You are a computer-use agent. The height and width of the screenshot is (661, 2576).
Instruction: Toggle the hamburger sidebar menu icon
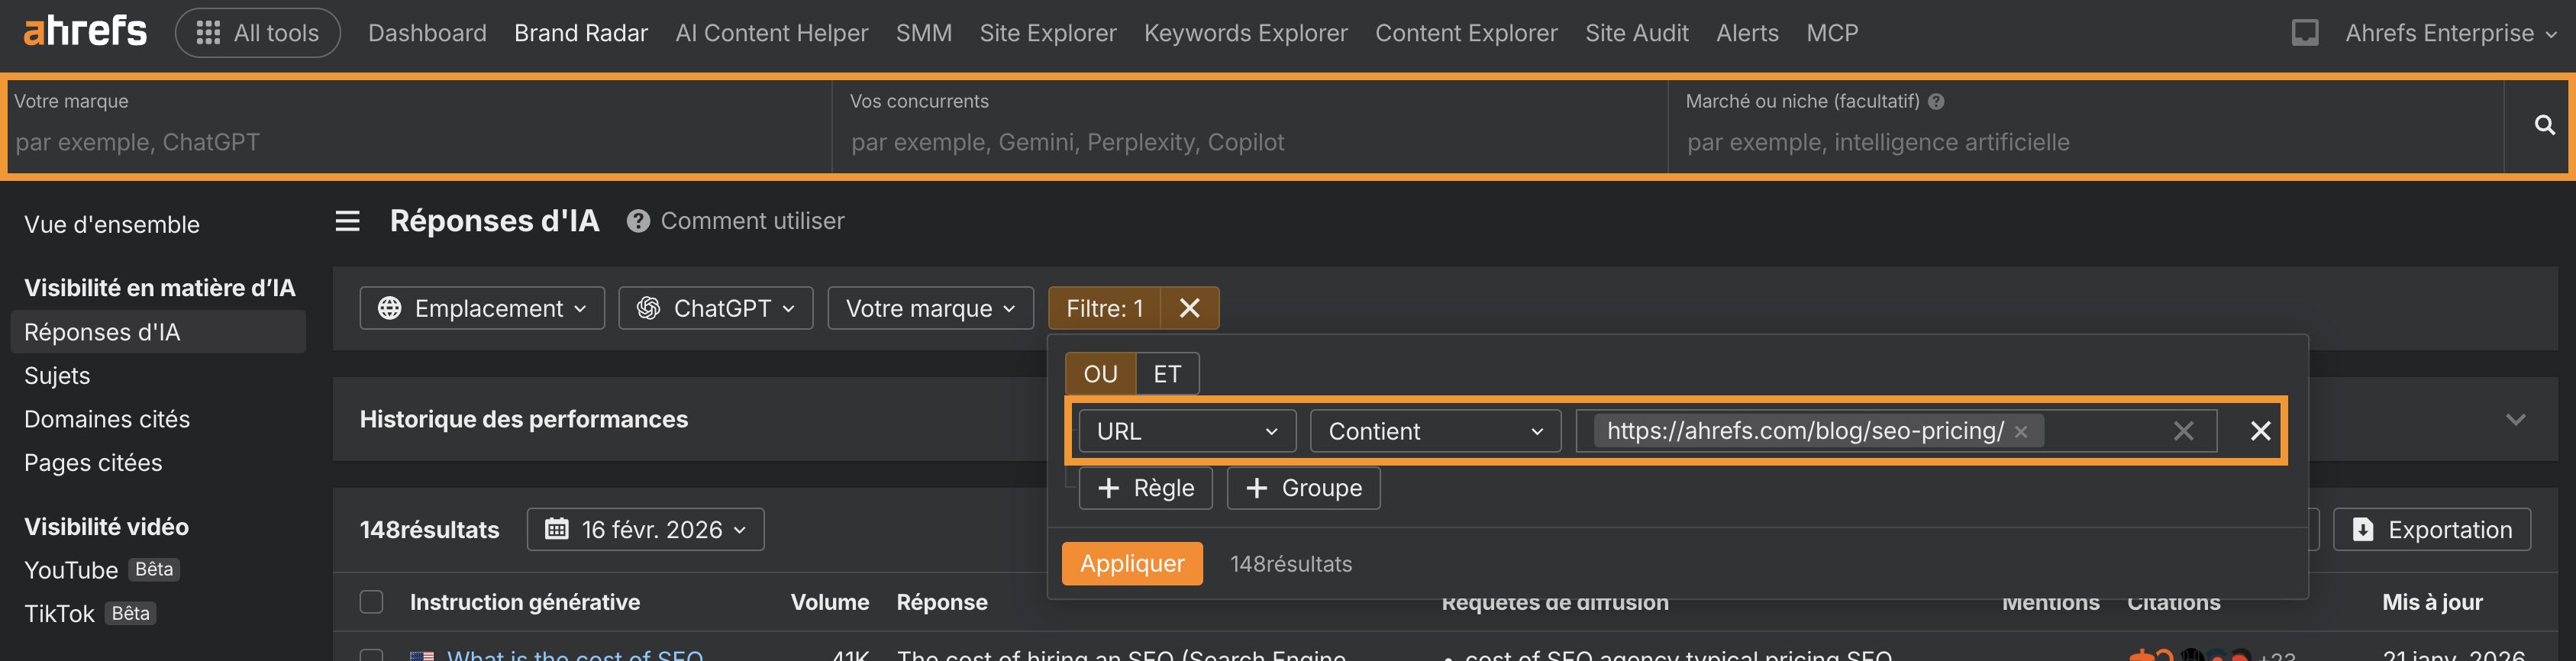[347, 221]
